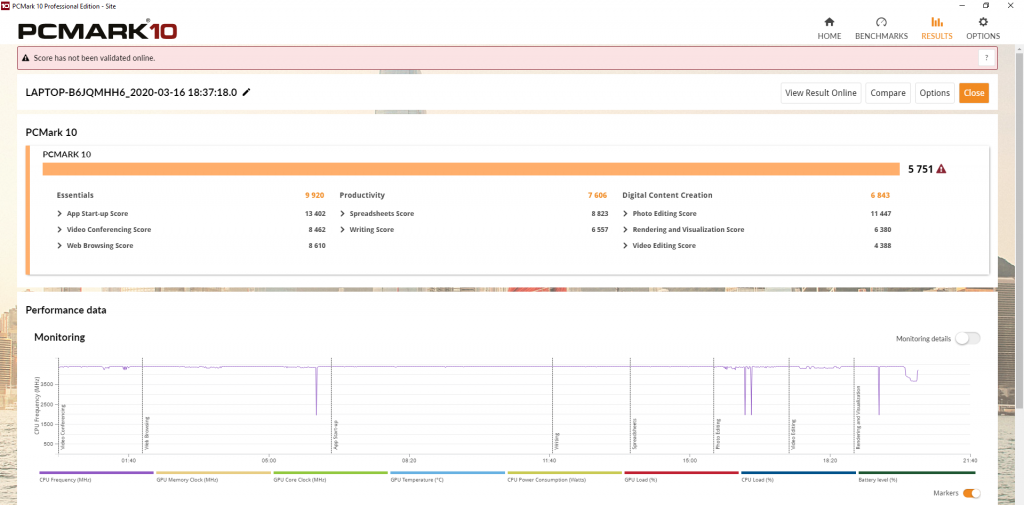Open the Options gear icon
1024x505 pixels.
[983, 22]
